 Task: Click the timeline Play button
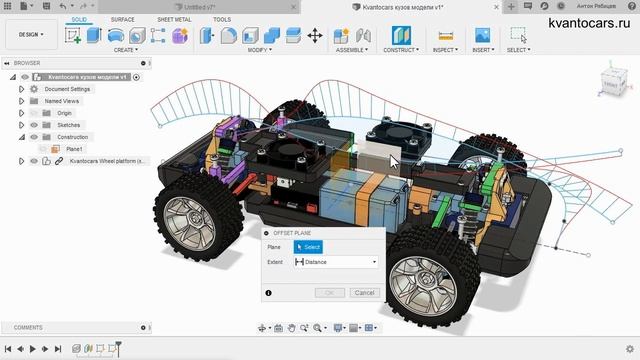[x=33, y=349]
